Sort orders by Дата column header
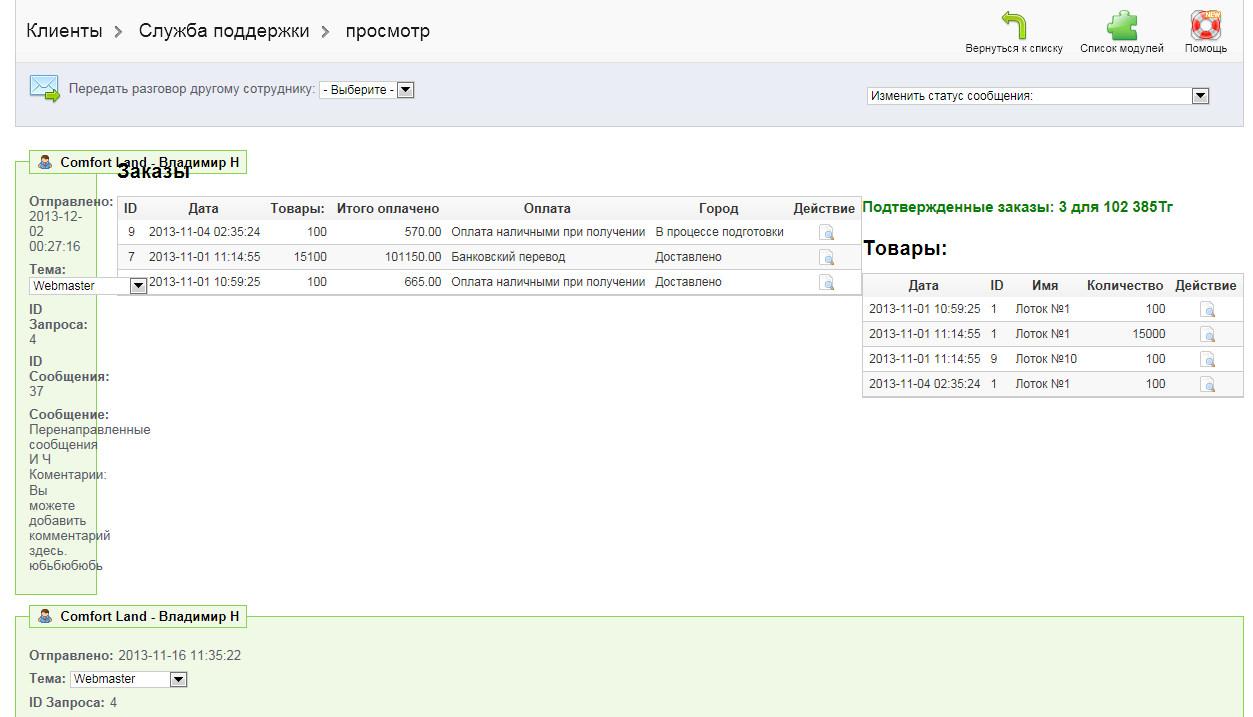 tap(203, 209)
